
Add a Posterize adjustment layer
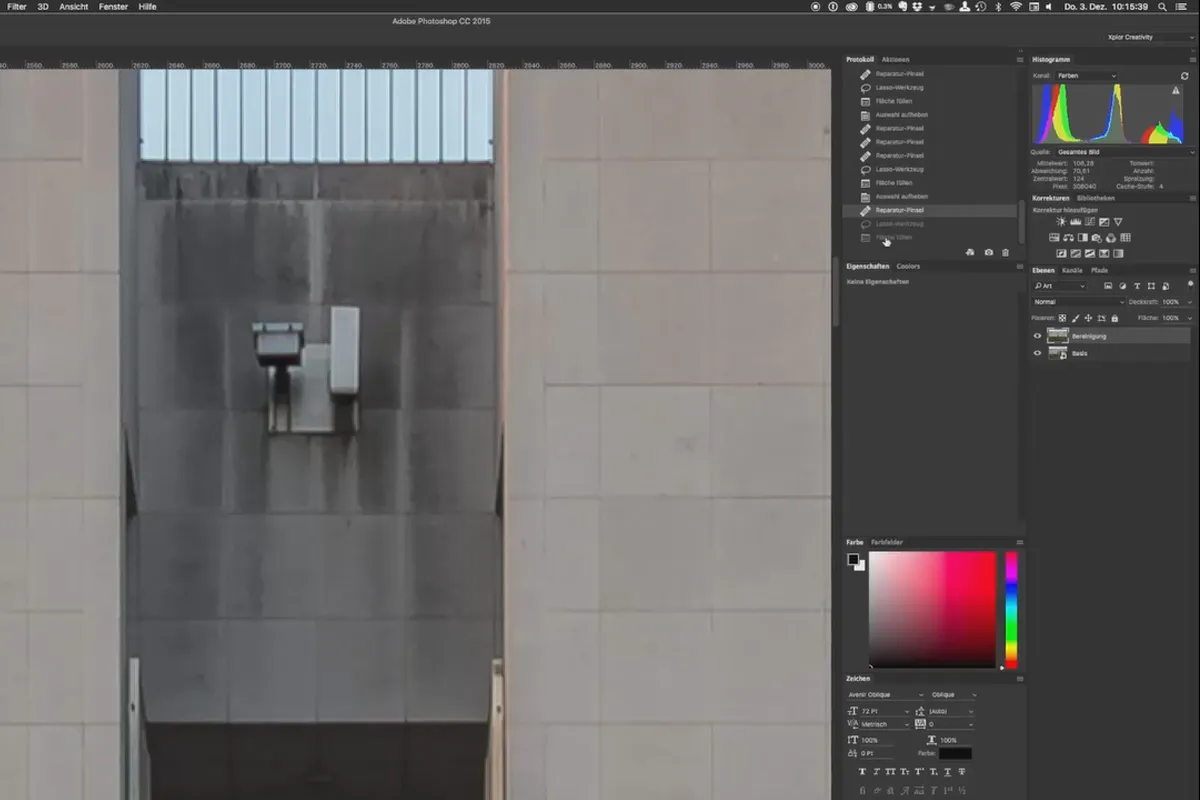pyautogui.click(x=1076, y=254)
